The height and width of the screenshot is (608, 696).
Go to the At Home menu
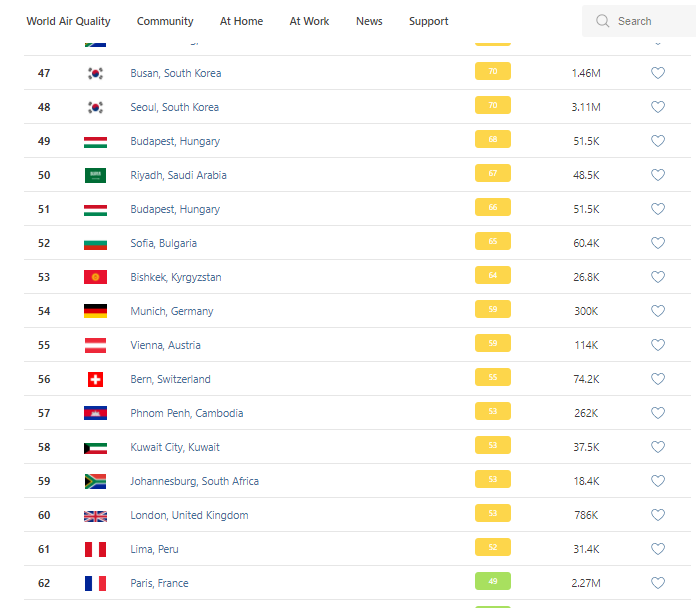[241, 21]
